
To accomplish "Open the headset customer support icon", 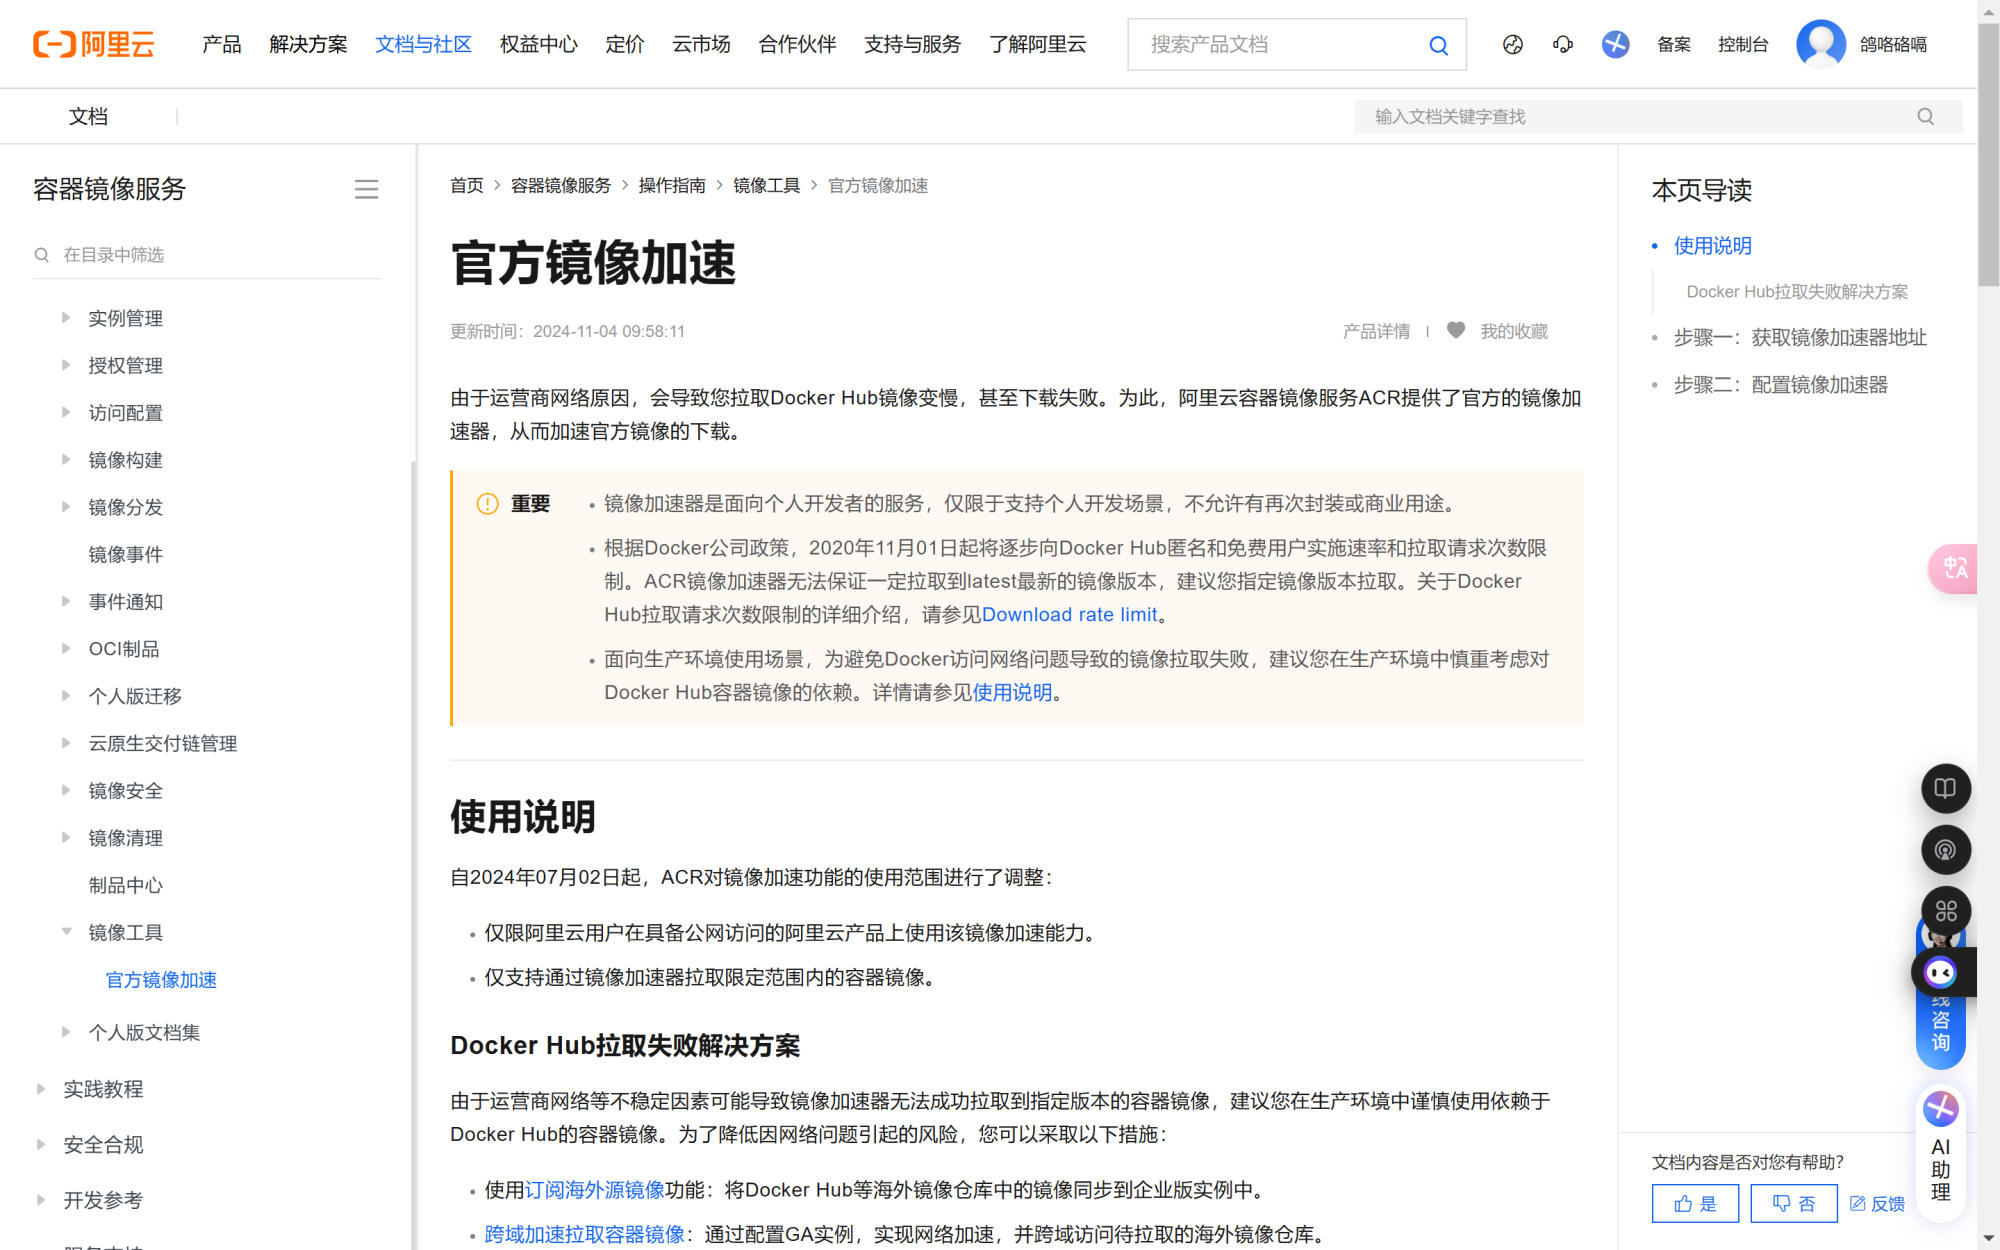I will click(x=1563, y=44).
